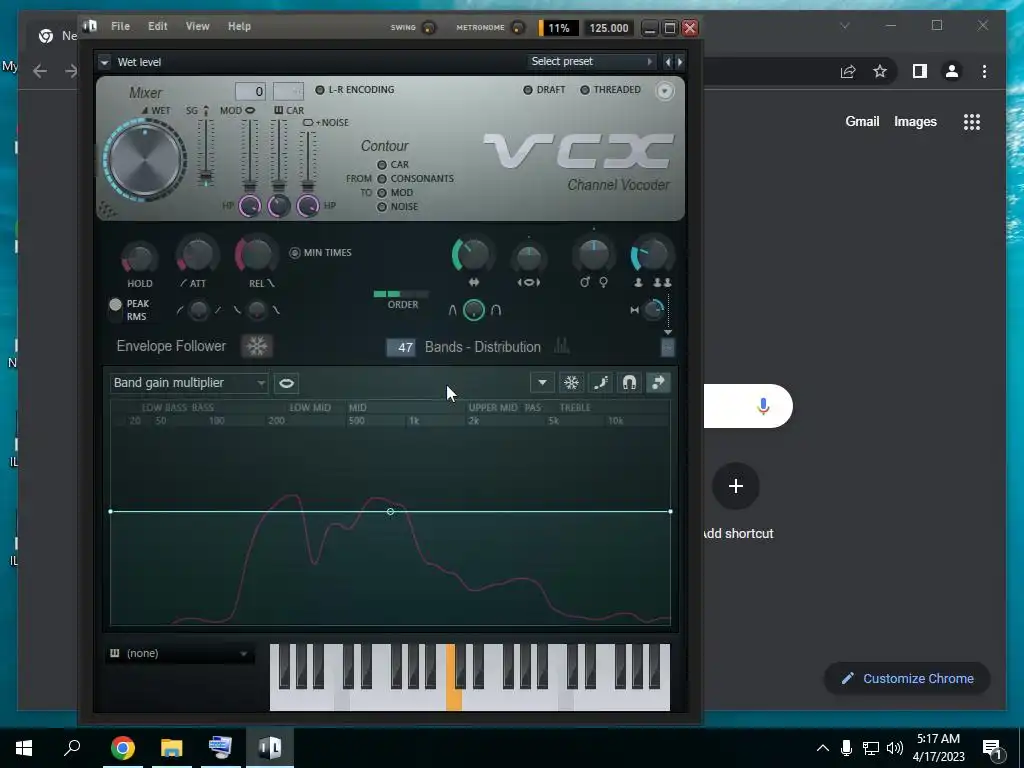The image size is (1024, 768).
Task: Click the round options button on VCX panel
Action: coord(664,91)
